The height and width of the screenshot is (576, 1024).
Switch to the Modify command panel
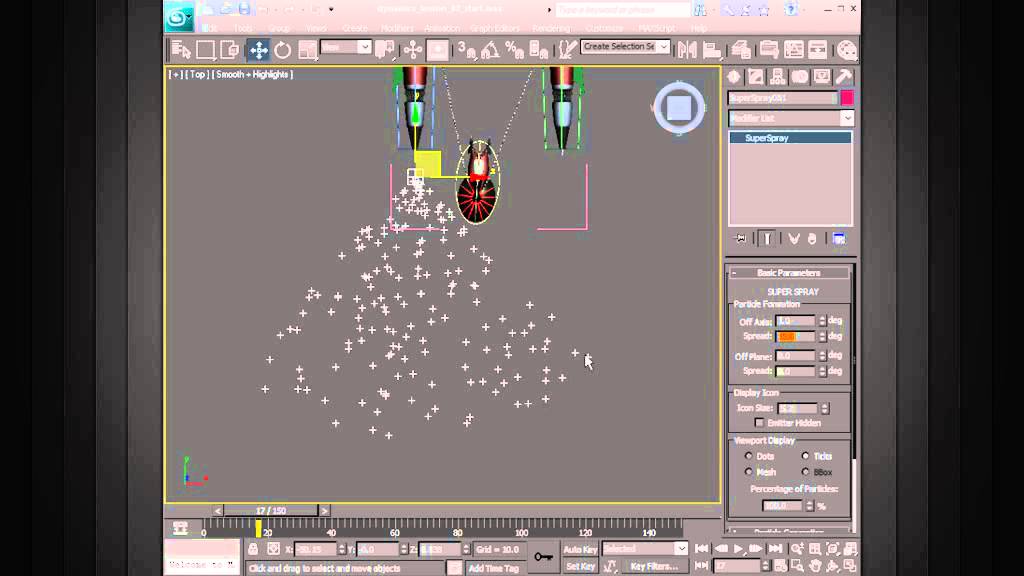756,77
